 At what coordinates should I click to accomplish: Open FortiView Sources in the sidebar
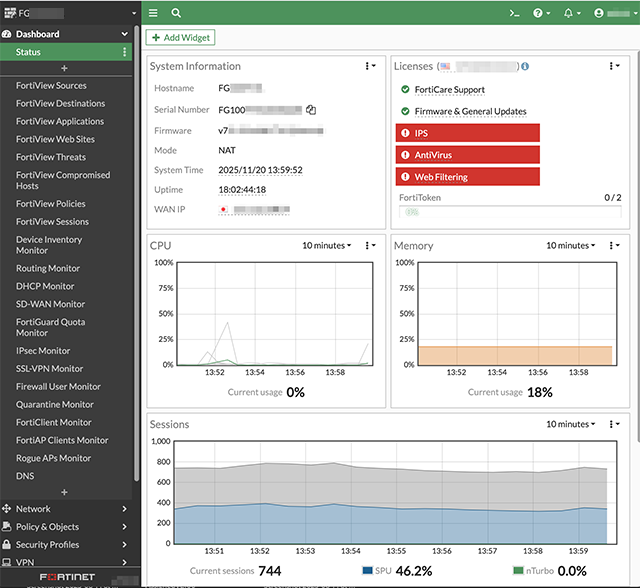(51, 86)
